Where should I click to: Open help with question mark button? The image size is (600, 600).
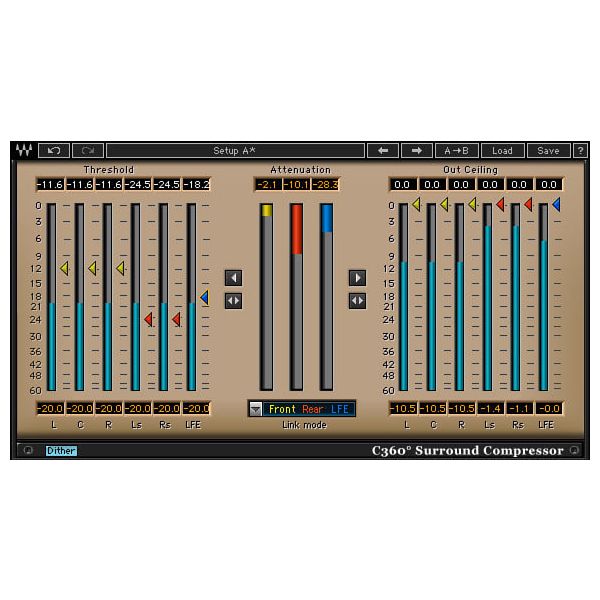[x=580, y=150]
